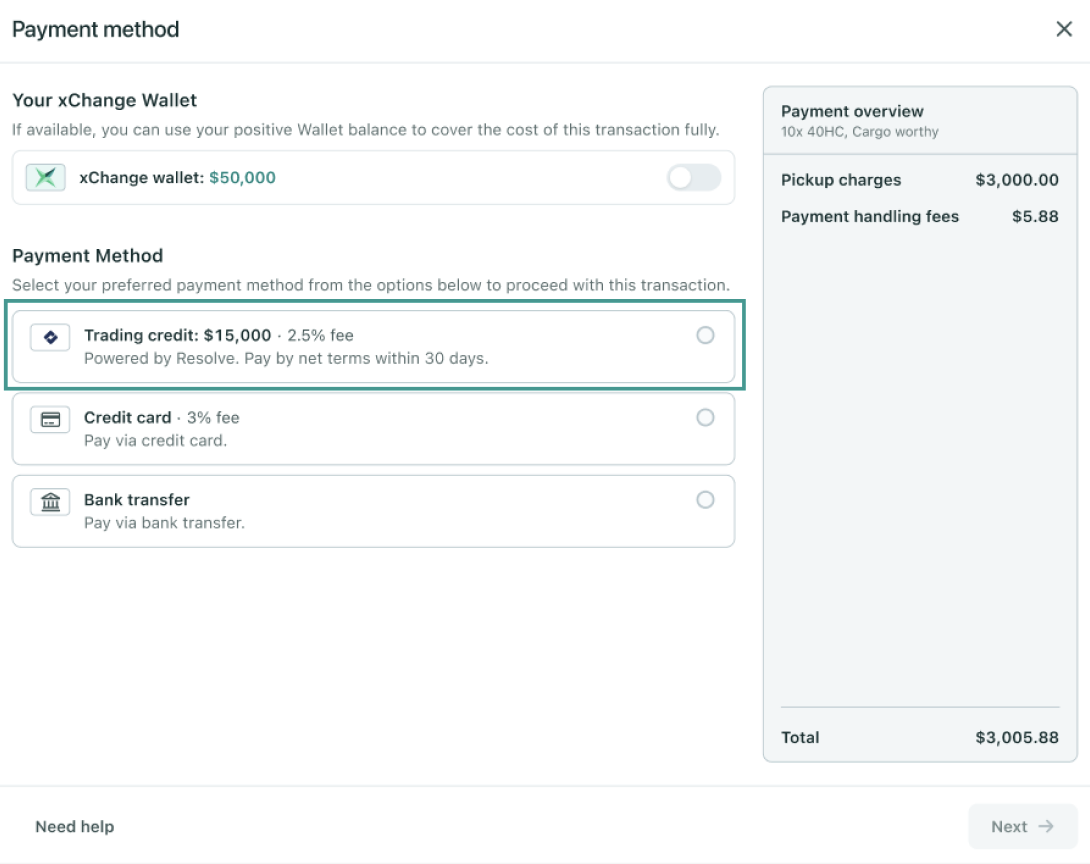Click the Total $3,005.88 amount

1016,737
